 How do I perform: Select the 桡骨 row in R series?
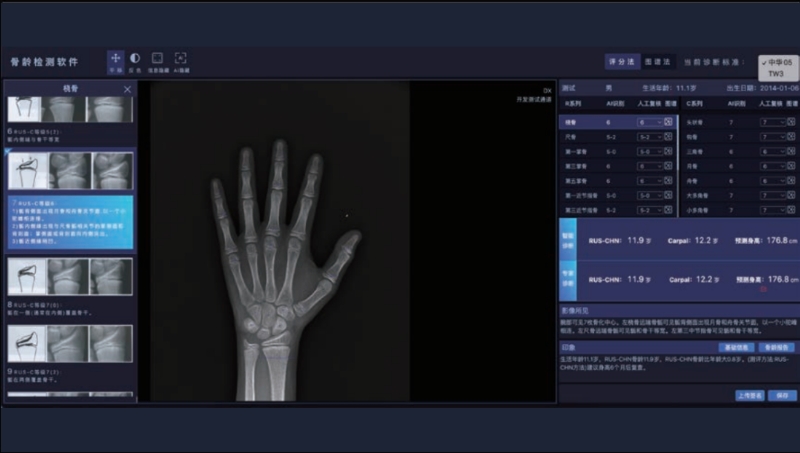[618, 122]
